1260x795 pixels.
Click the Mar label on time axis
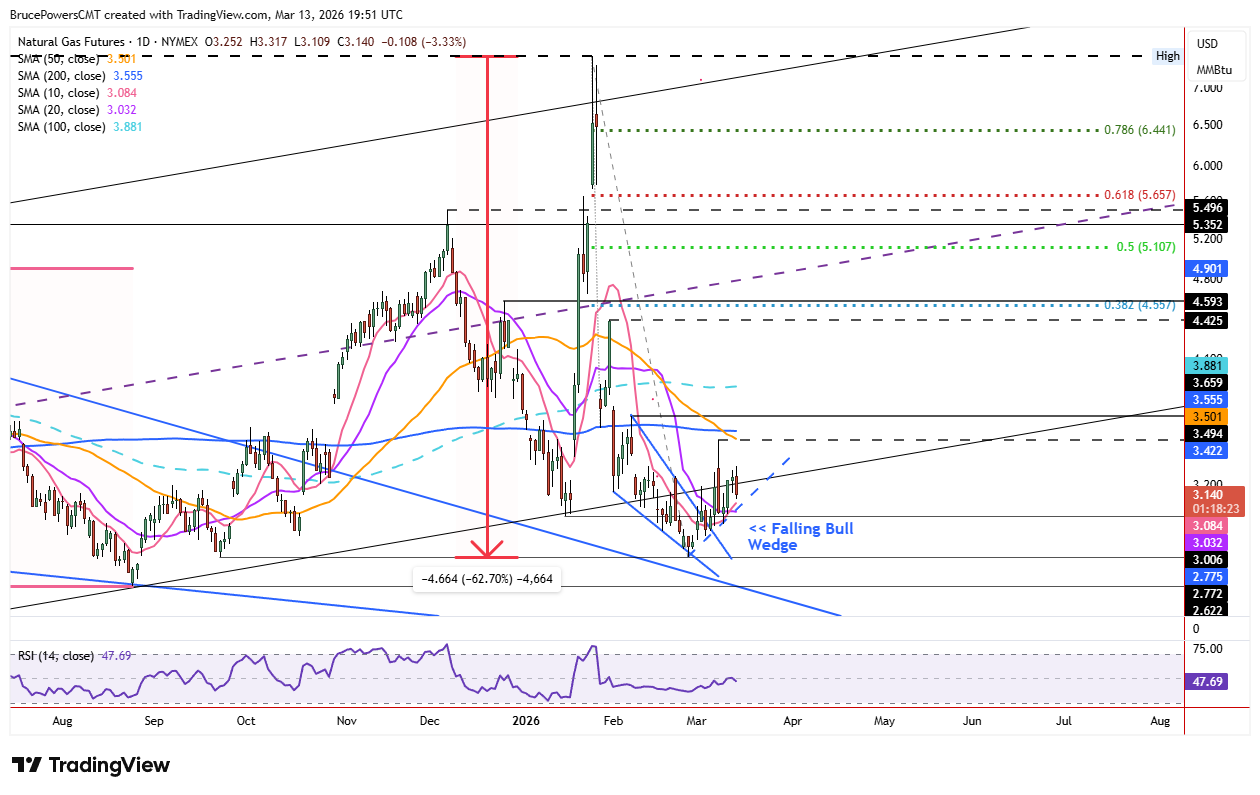click(697, 720)
